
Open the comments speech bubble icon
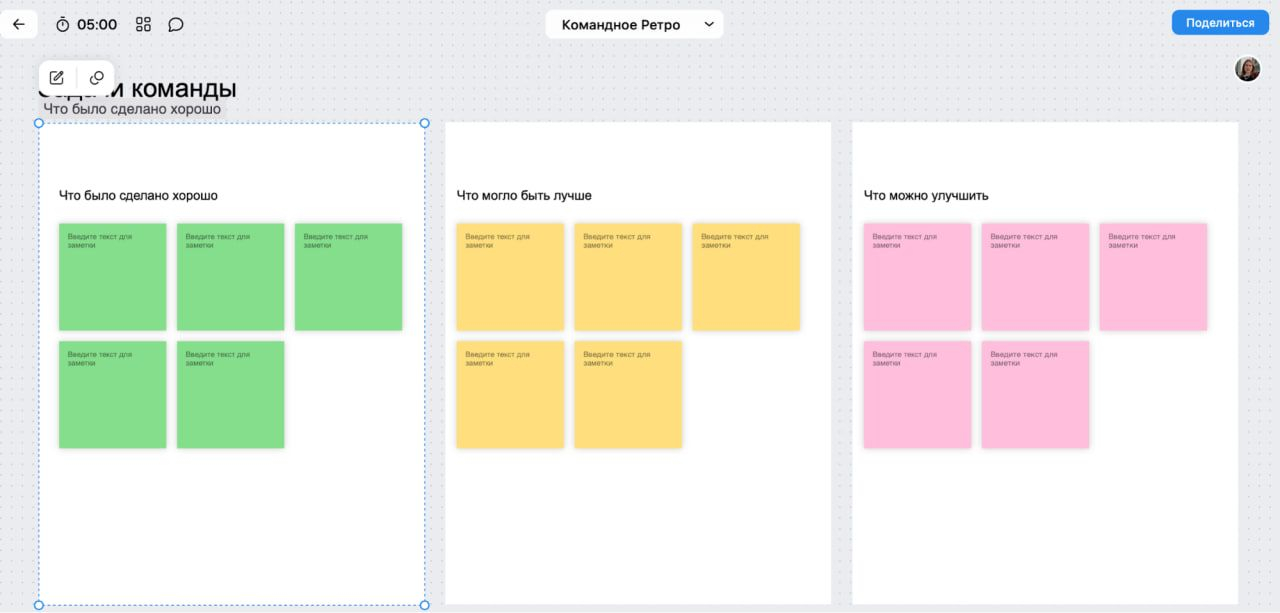click(176, 24)
